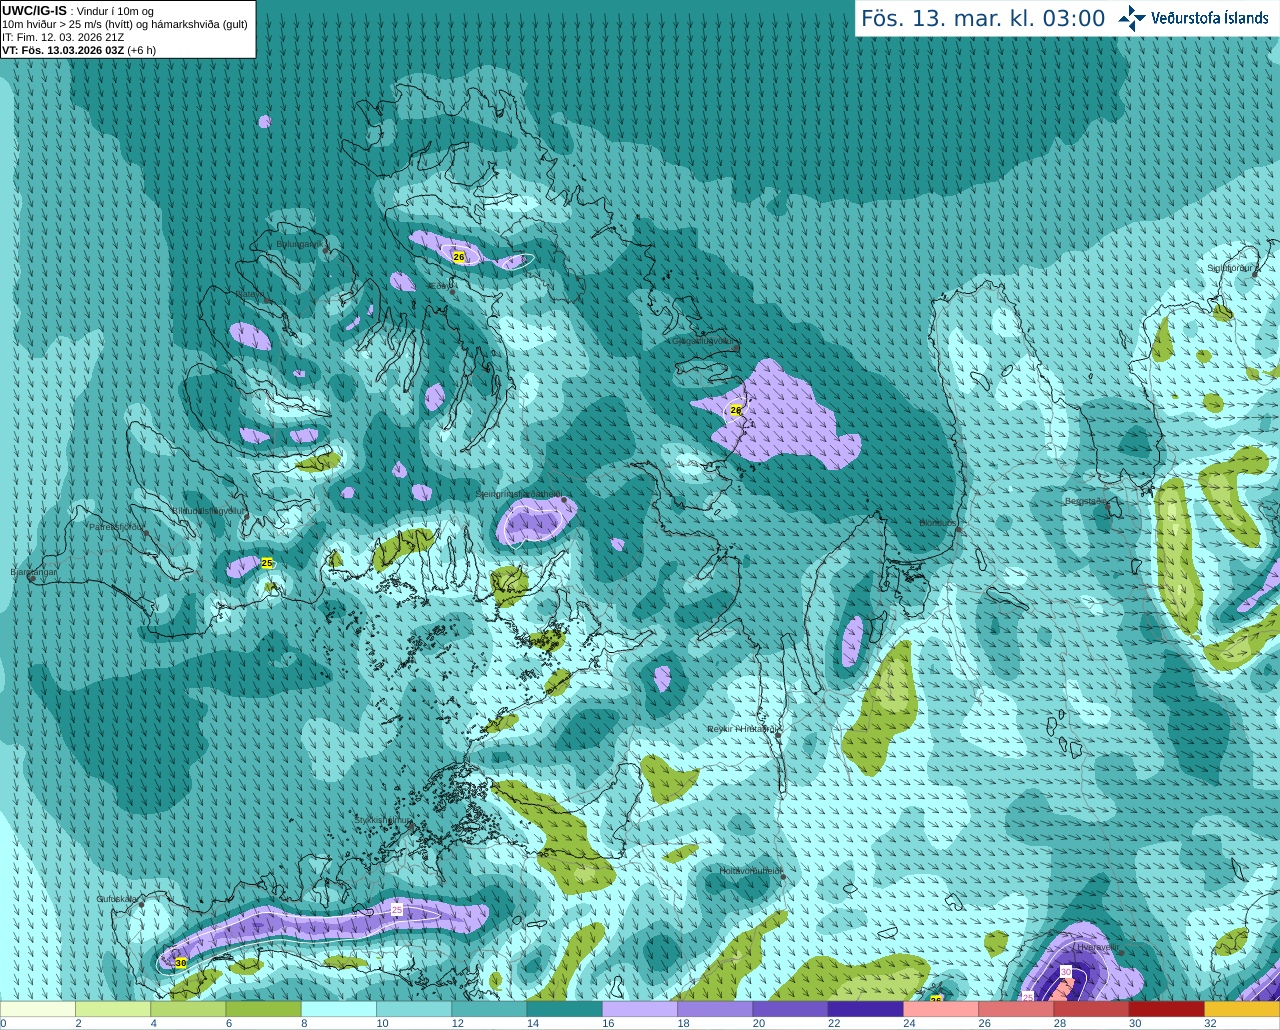The image size is (1280, 1030).
Task: Click the Flateyri station label
Action: pos(248,294)
